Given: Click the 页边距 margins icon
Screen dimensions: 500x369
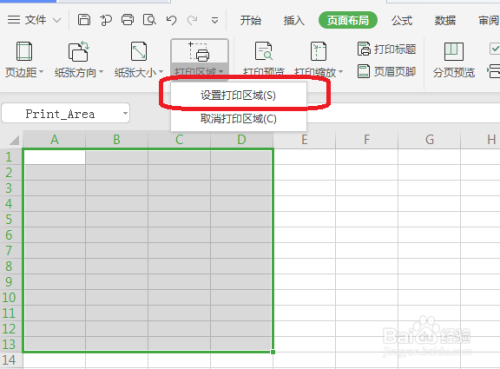Looking at the screenshot, I should click(x=24, y=52).
